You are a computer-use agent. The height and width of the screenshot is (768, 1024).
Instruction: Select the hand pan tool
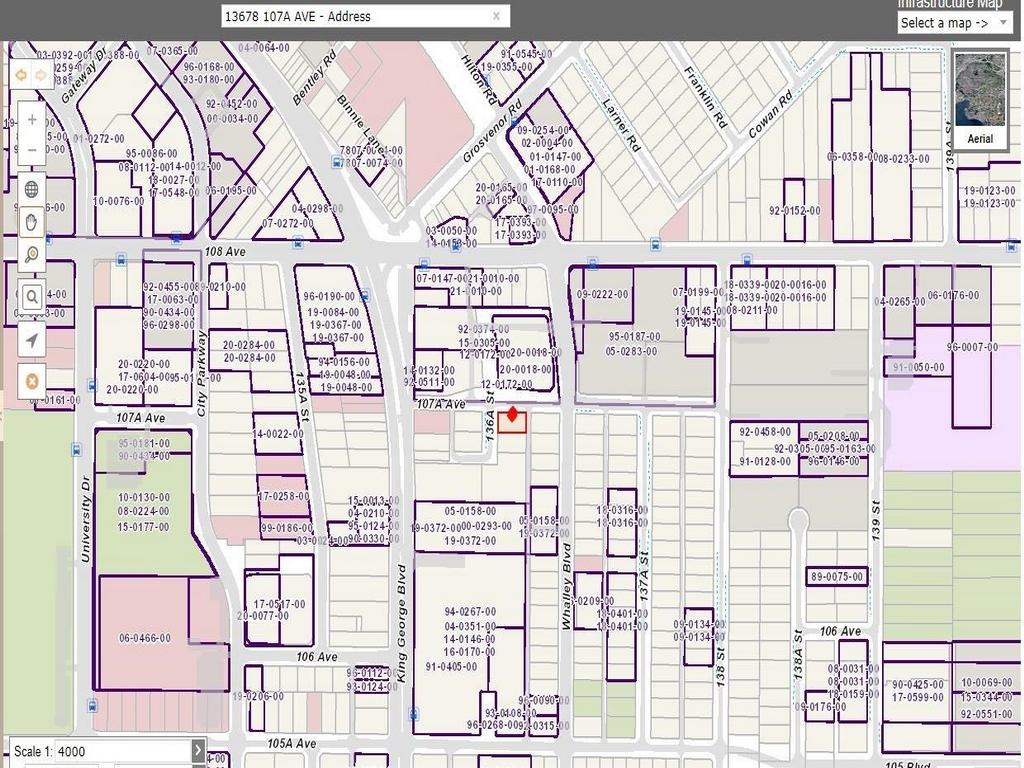point(32,222)
